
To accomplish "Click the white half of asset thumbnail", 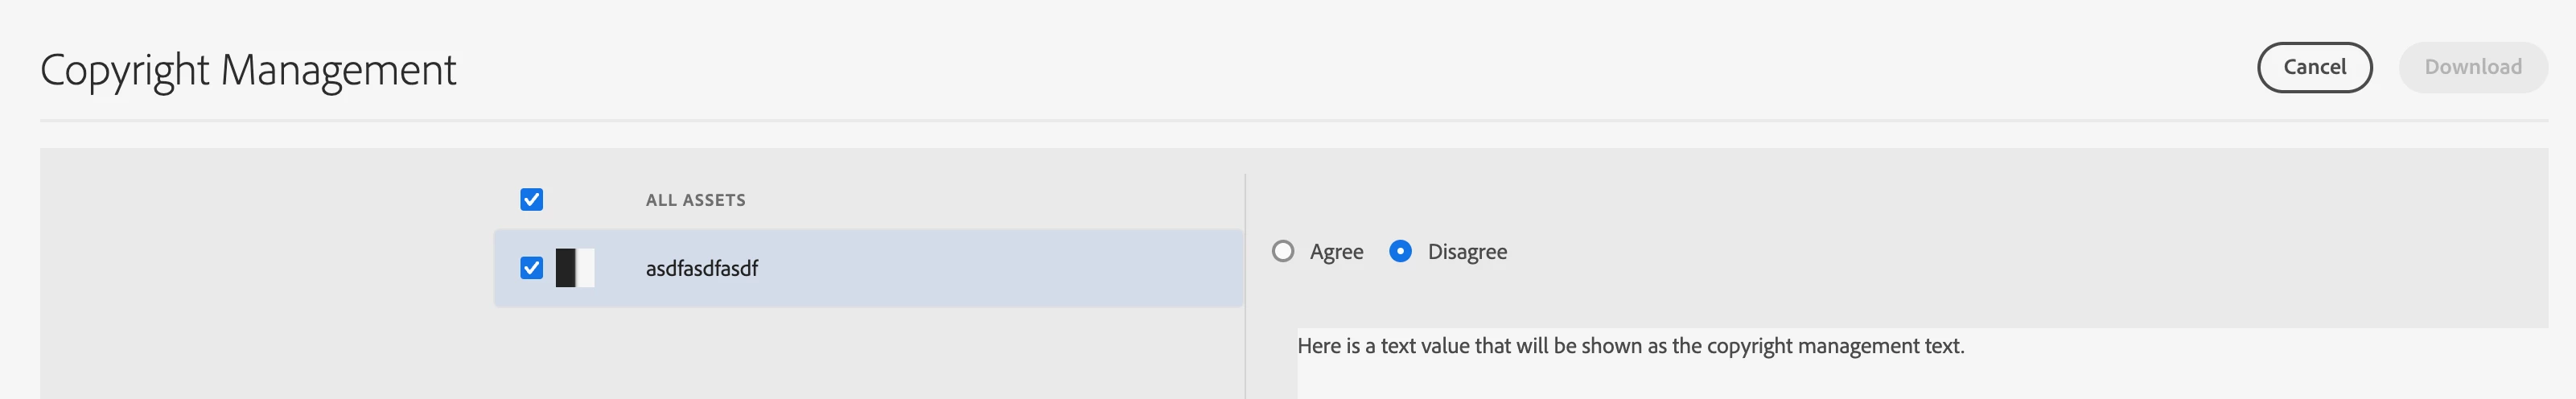I will point(586,268).
